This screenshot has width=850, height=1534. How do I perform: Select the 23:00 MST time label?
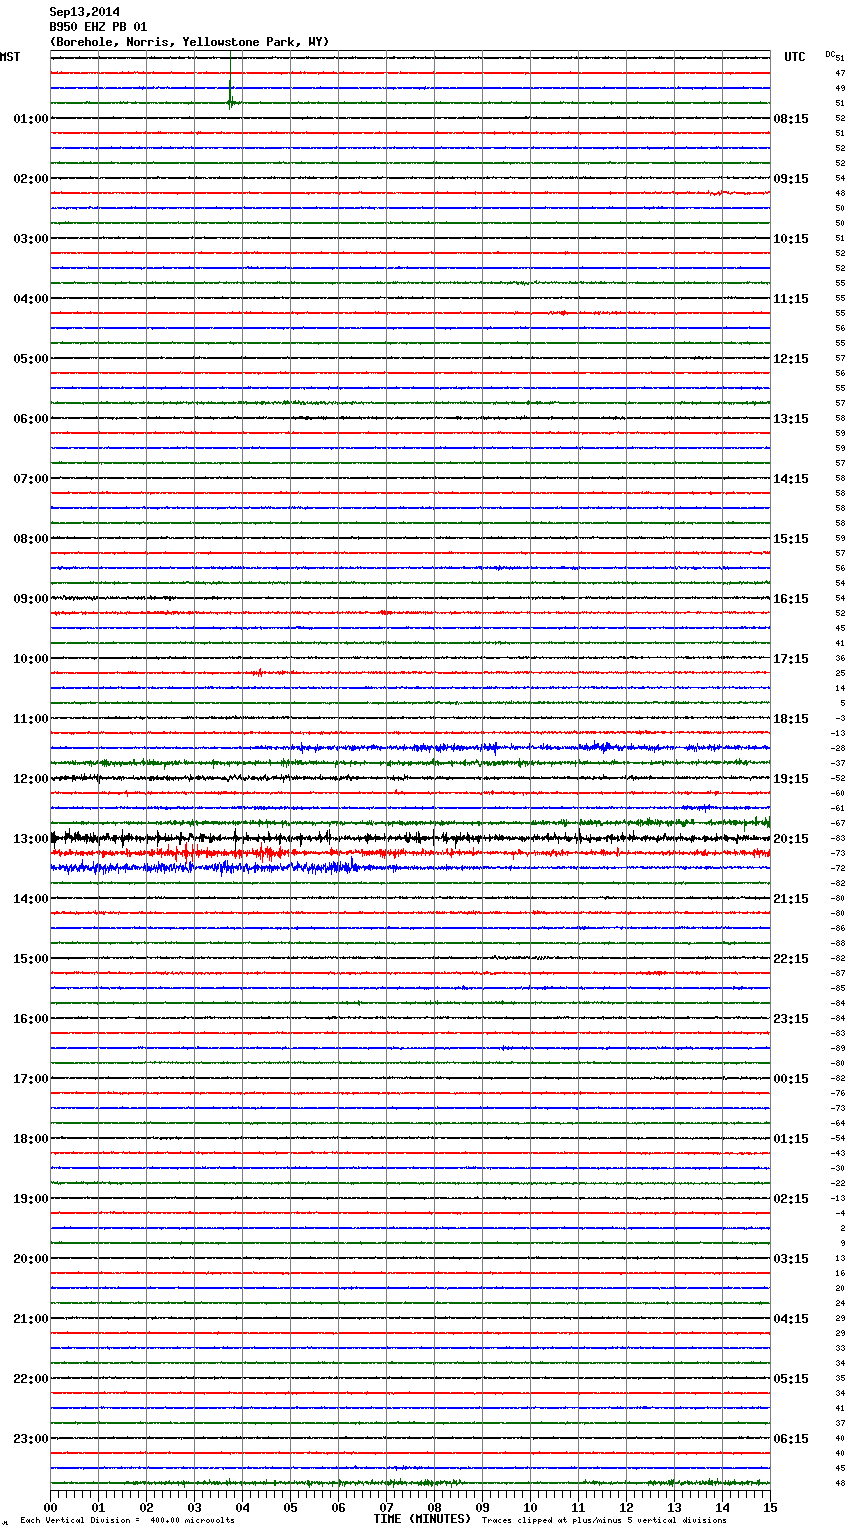point(31,1439)
